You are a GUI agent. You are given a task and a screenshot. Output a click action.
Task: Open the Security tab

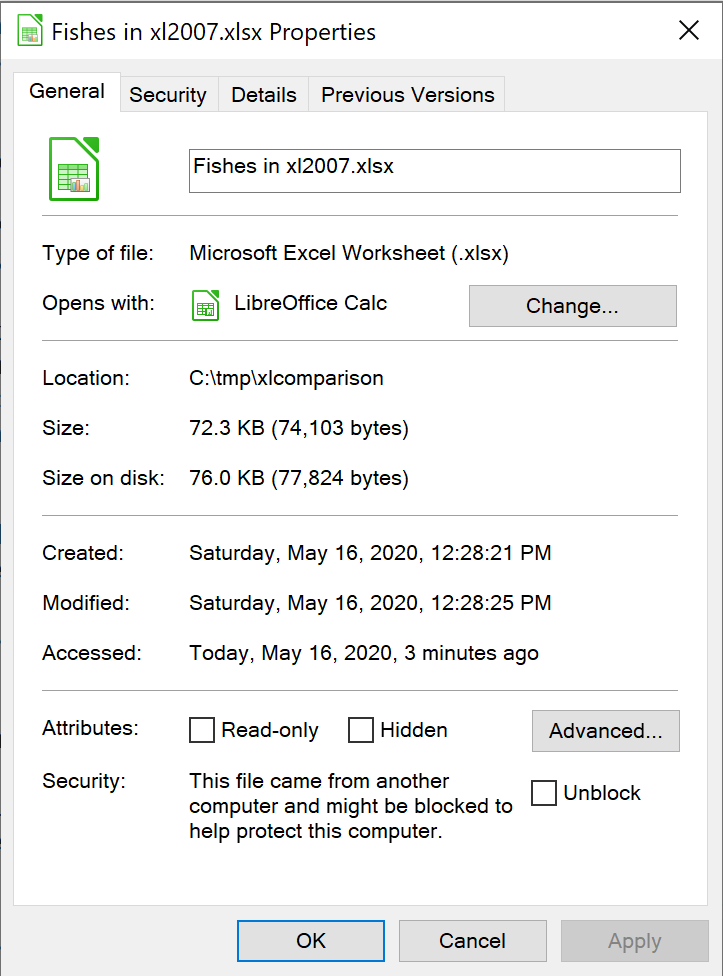pos(168,95)
